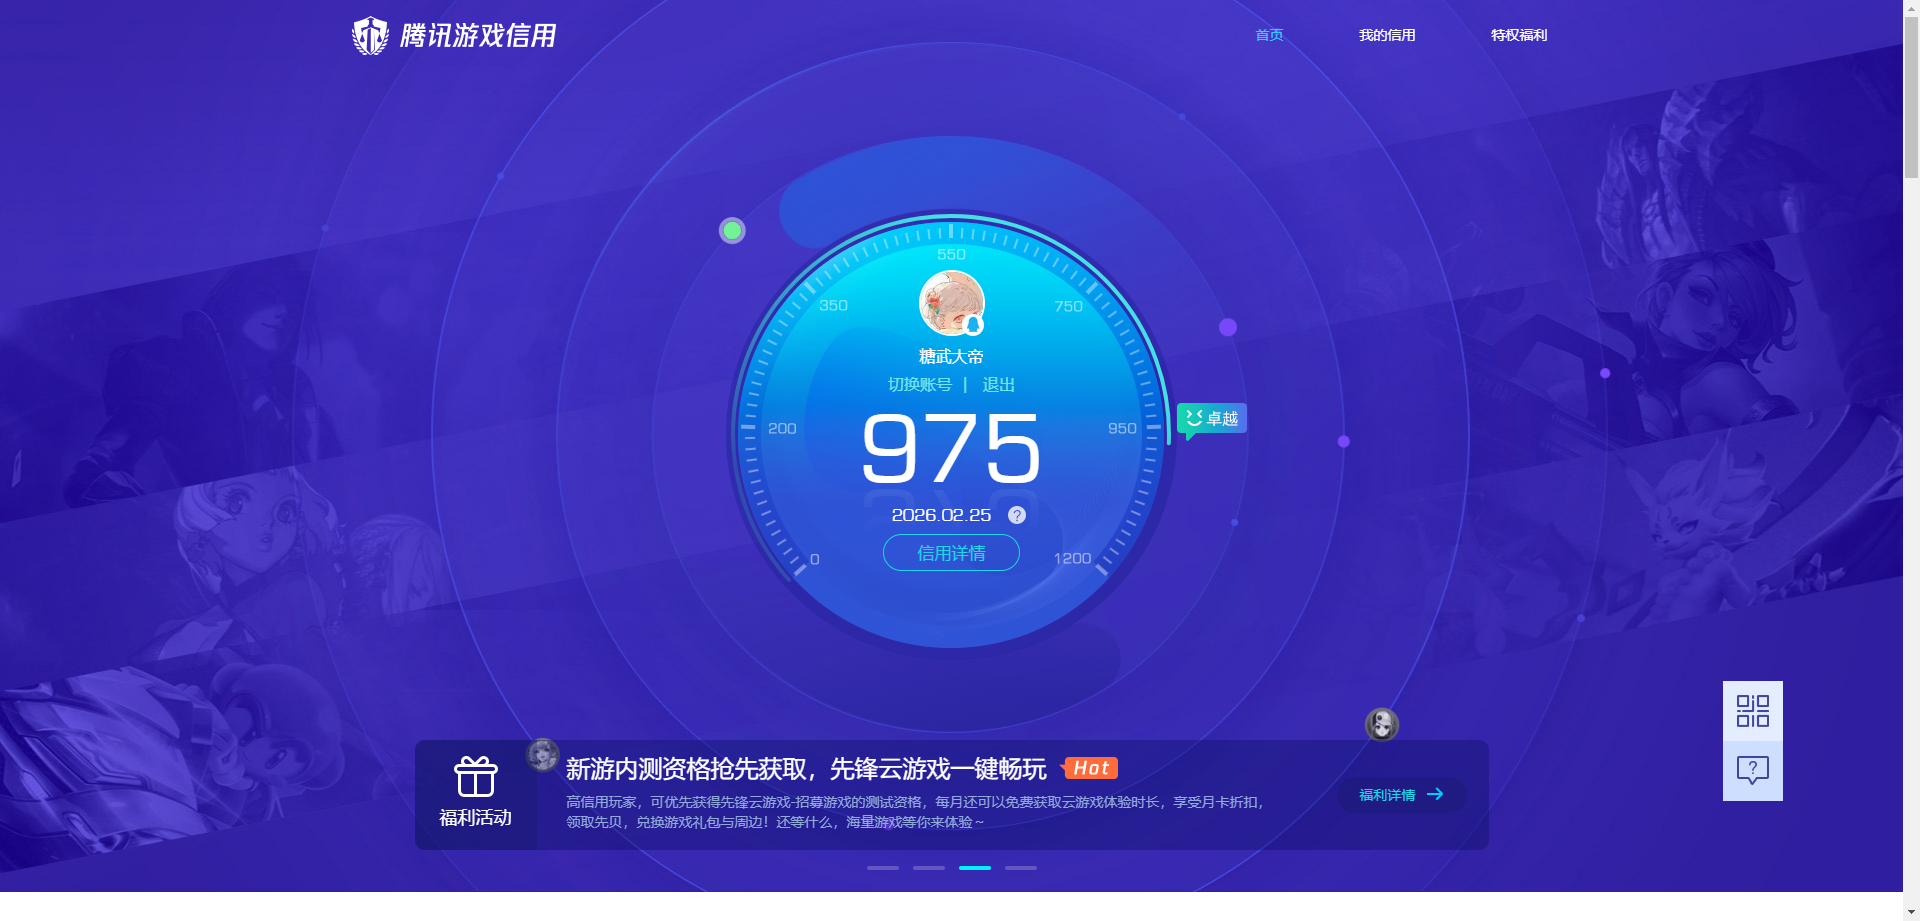1920x921 pixels.
Task: Open the help question chat icon
Action: pyautogui.click(x=1752, y=770)
